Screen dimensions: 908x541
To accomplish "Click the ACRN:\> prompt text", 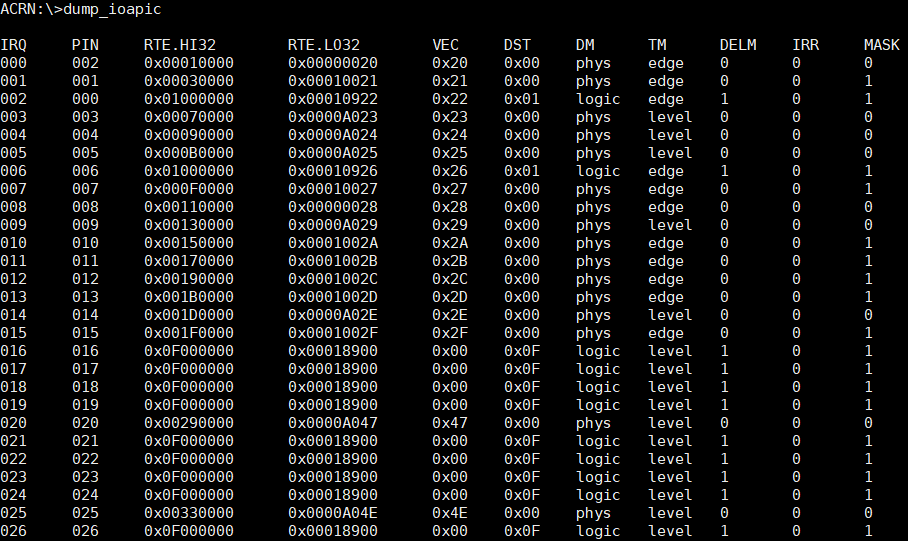I will tap(31, 10).
